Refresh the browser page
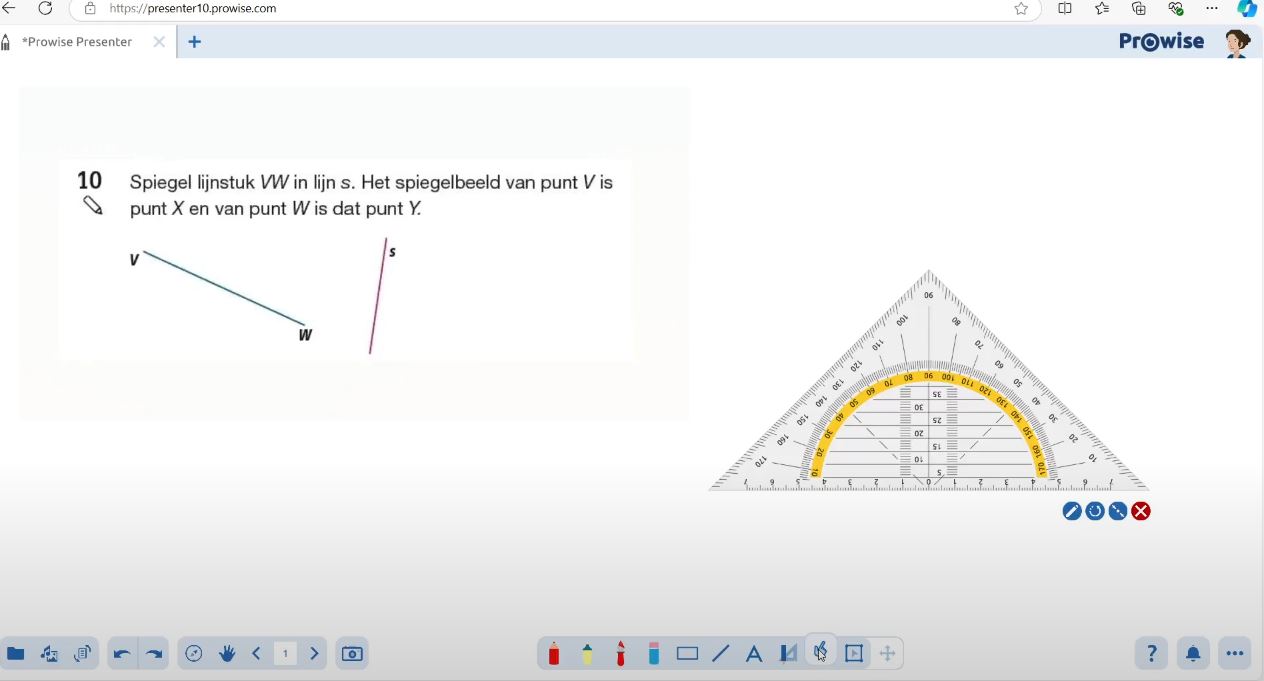Viewport: 1264px width, 681px height. pos(45,9)
